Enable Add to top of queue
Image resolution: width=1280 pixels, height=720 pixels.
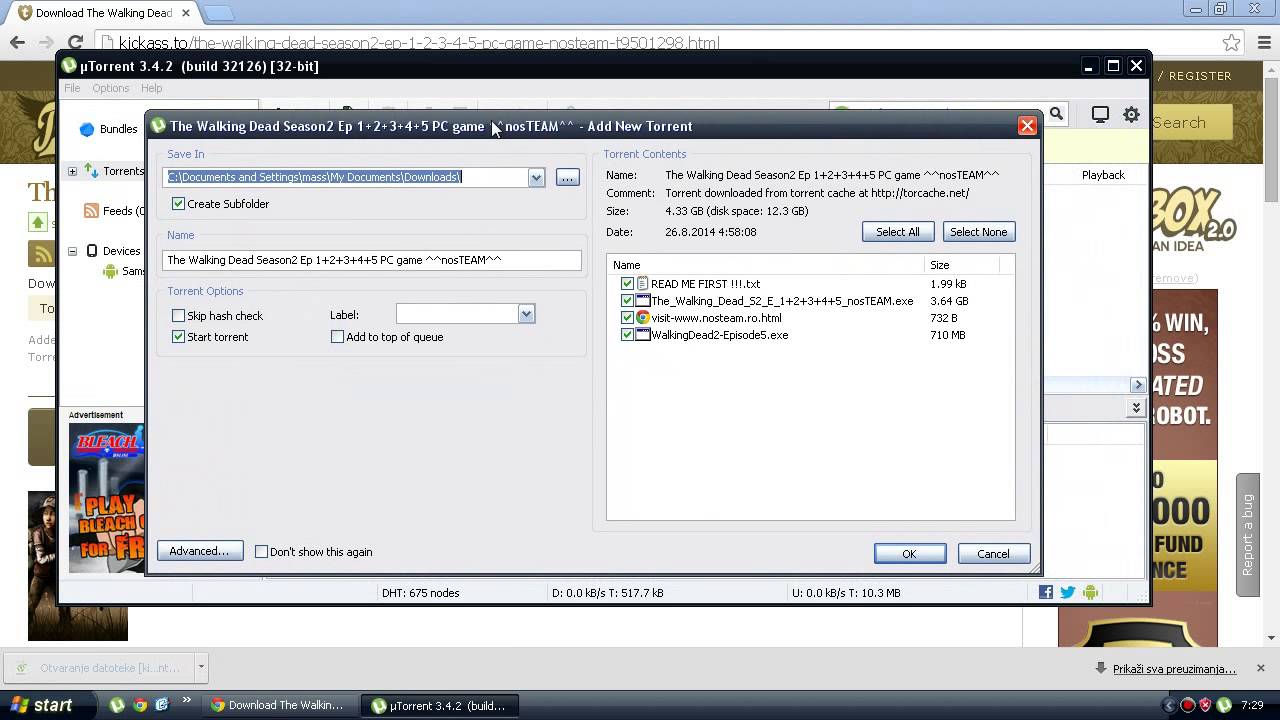337,337
